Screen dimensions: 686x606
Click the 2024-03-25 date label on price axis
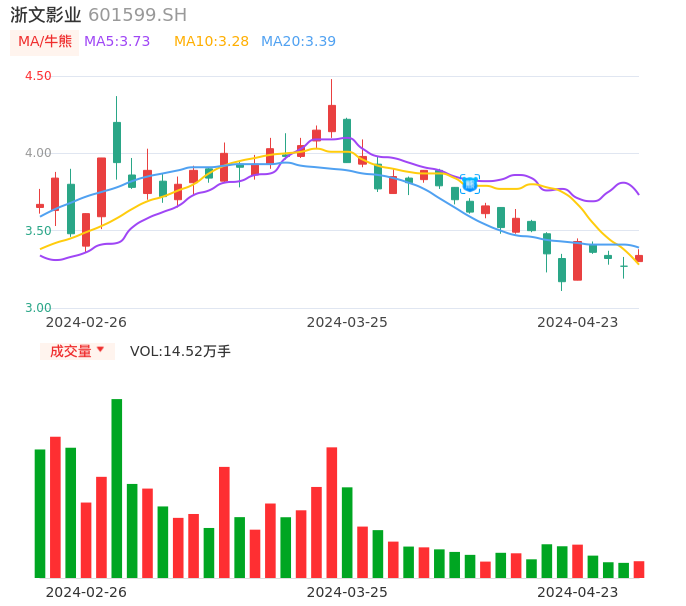(347, 322)
